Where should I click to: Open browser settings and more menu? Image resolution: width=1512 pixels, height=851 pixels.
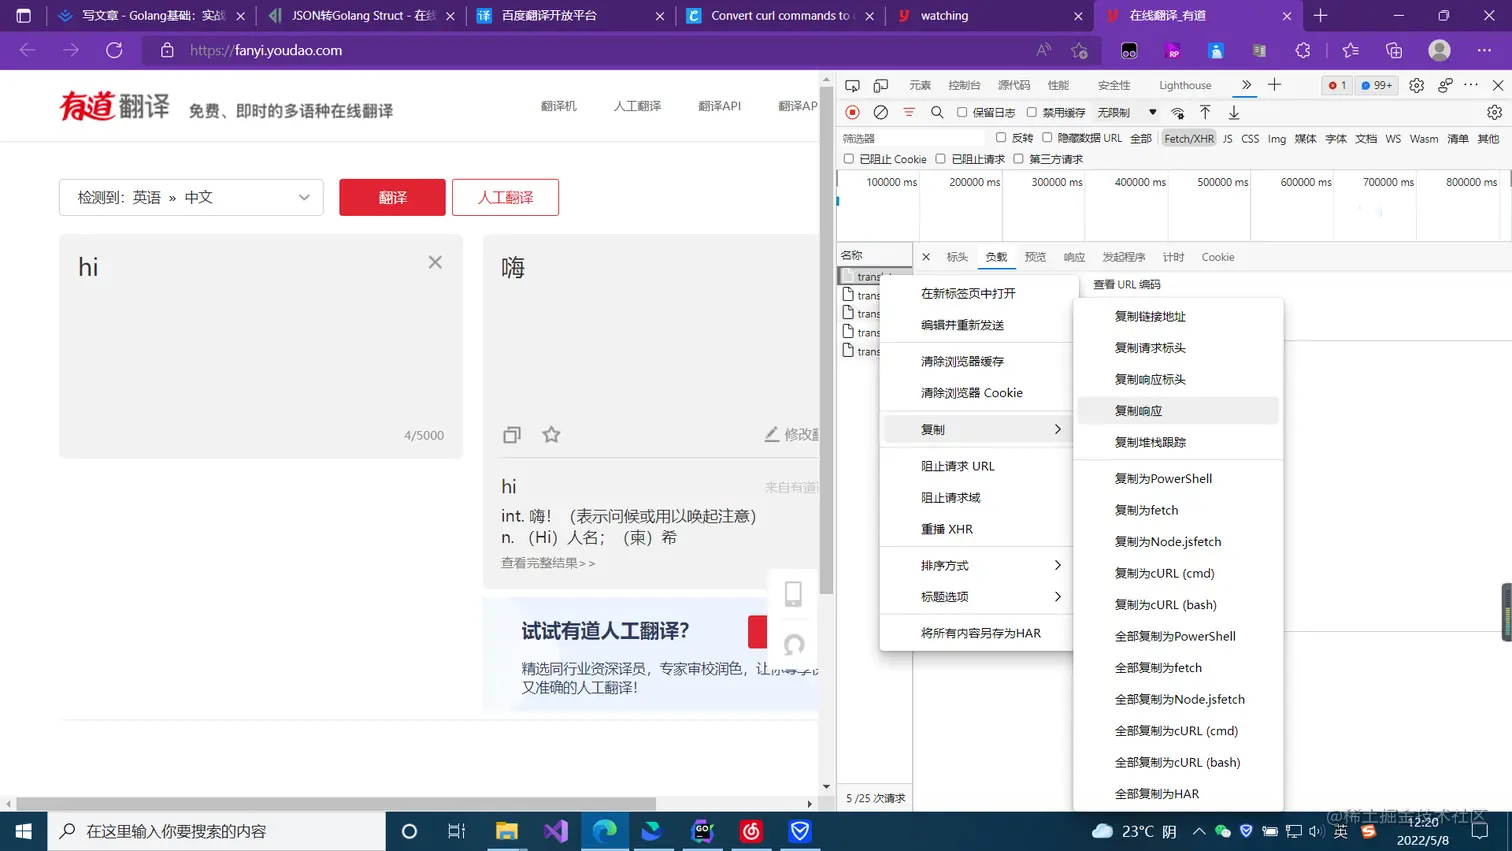[x=1484, y=50]
